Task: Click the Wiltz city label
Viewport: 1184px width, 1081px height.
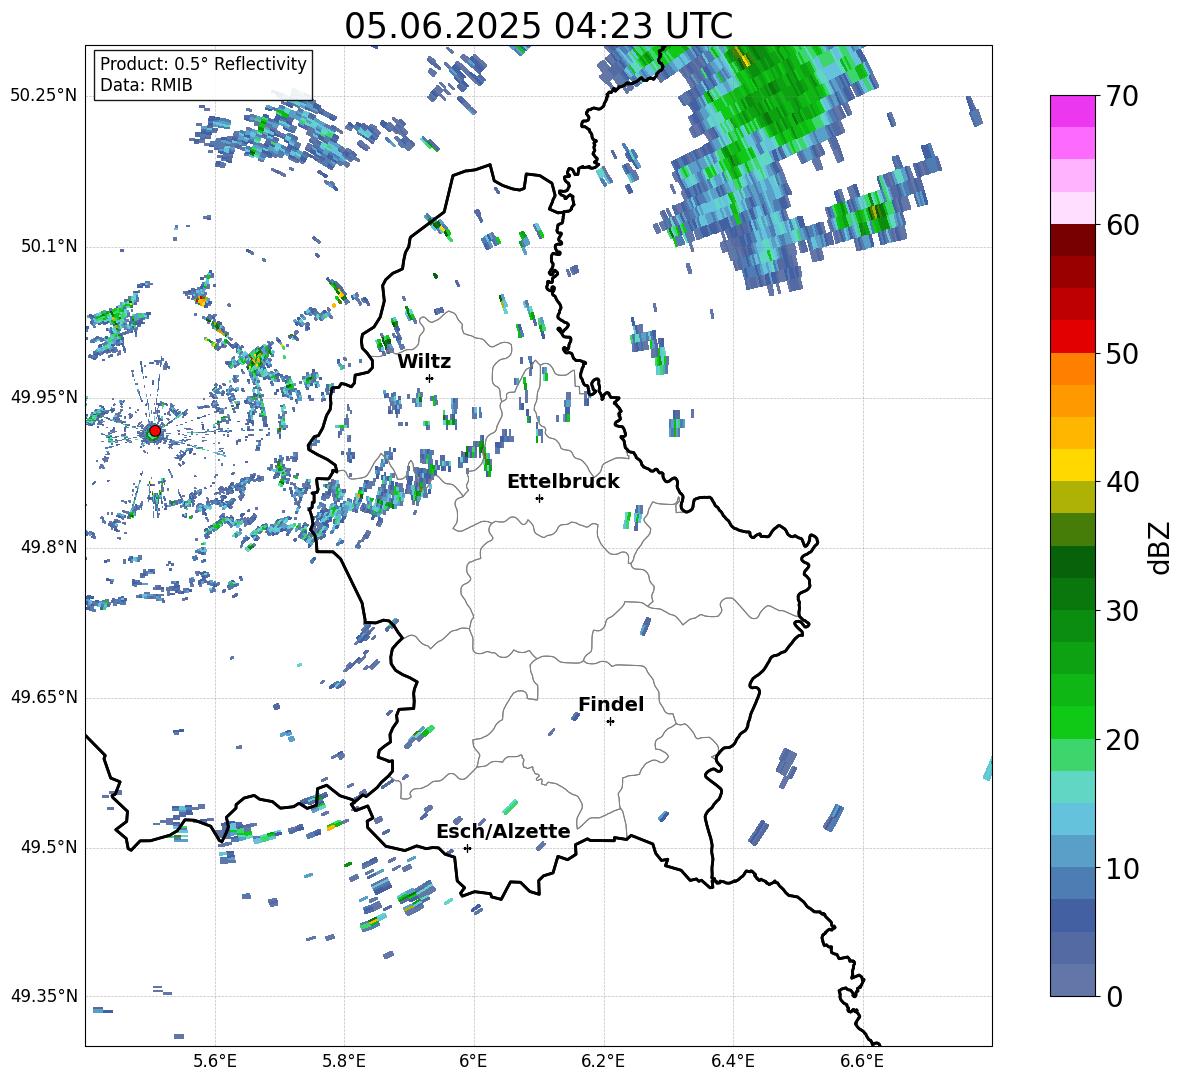Action: [424, 362]
